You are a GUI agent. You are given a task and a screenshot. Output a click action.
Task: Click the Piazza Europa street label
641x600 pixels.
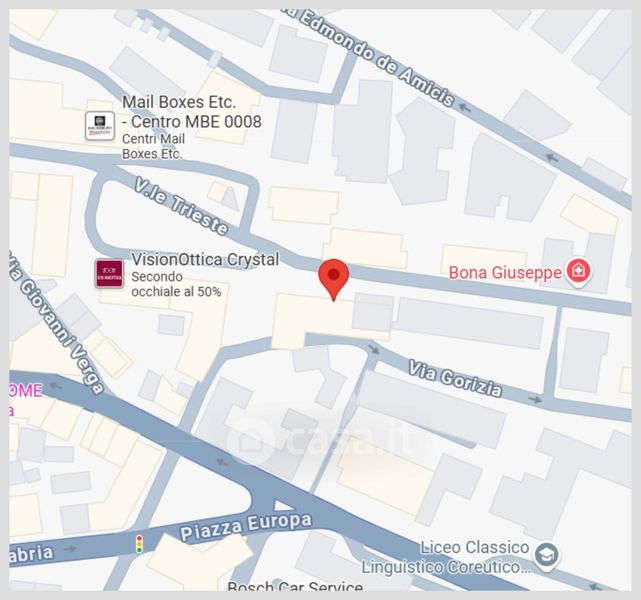click(x=246, y=526)
